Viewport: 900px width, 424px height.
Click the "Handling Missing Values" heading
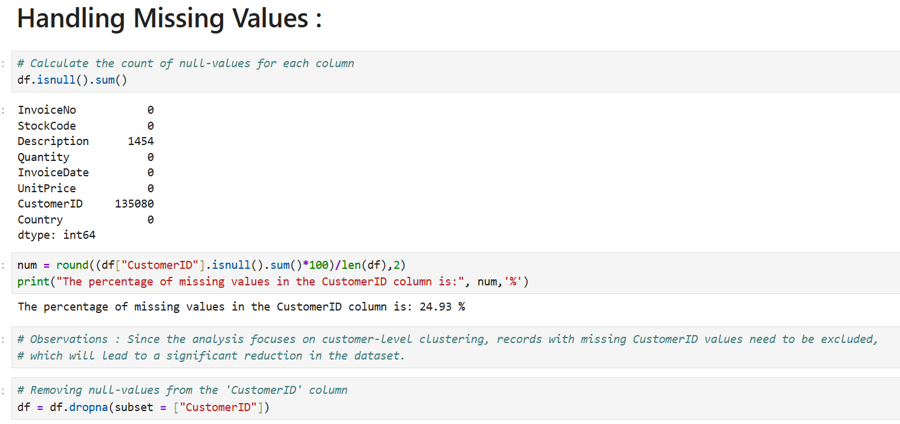[x=170, y=19]
